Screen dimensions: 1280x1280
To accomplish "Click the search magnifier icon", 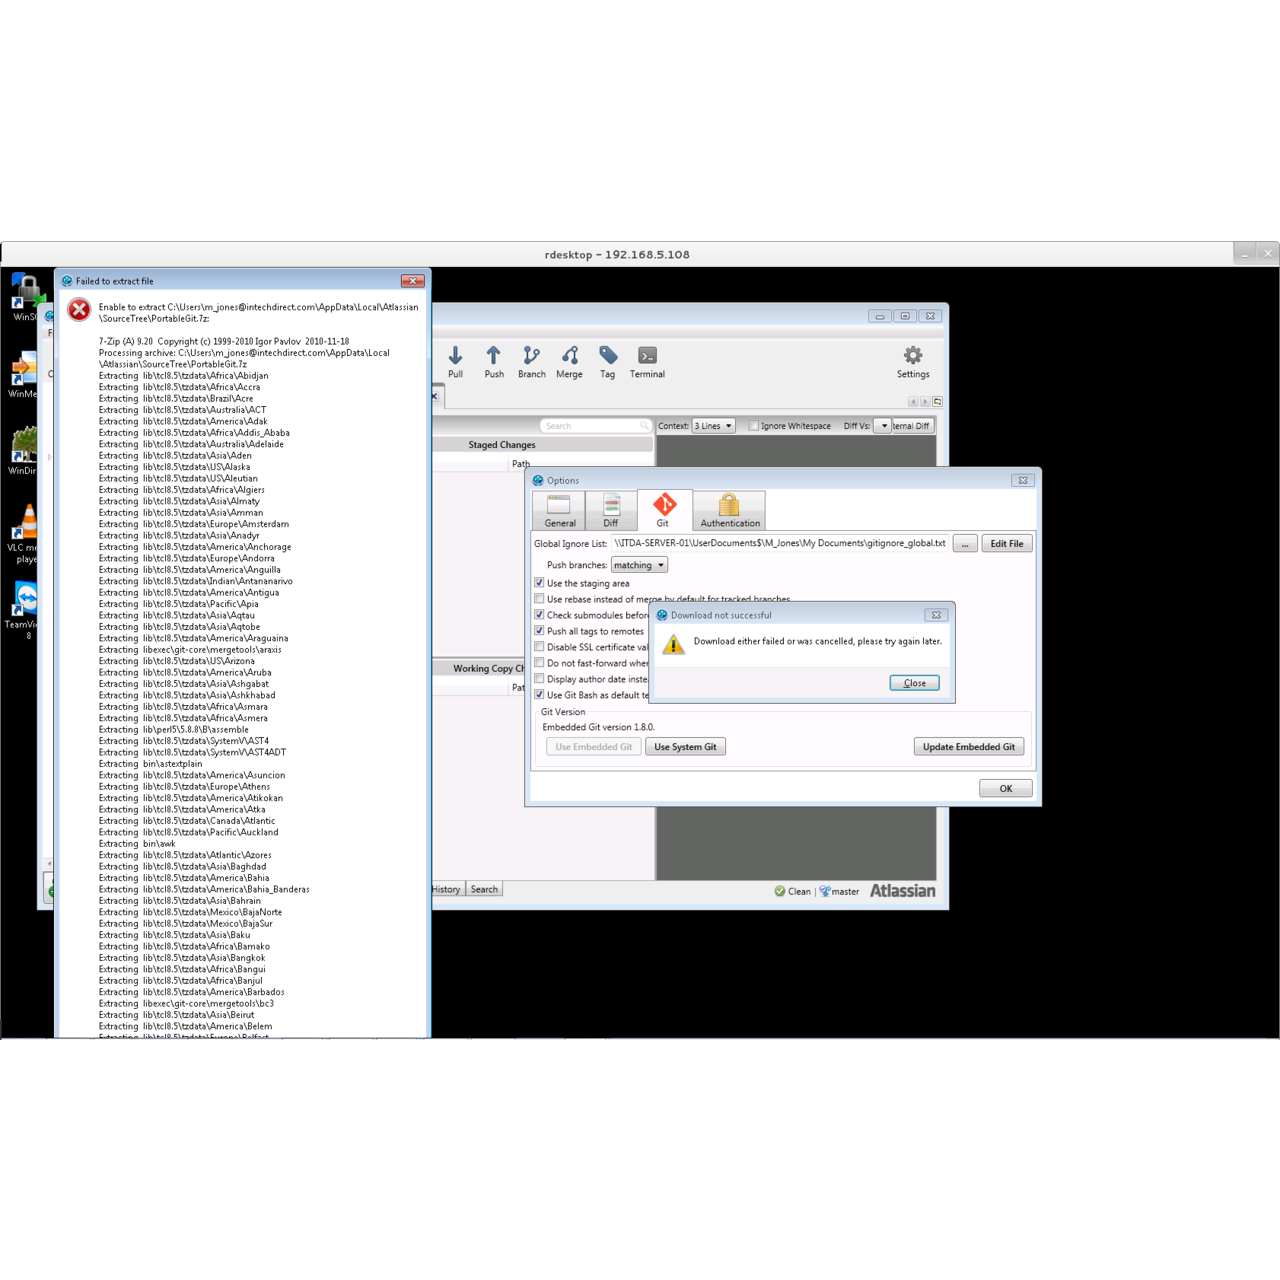I will coord(644,426).
